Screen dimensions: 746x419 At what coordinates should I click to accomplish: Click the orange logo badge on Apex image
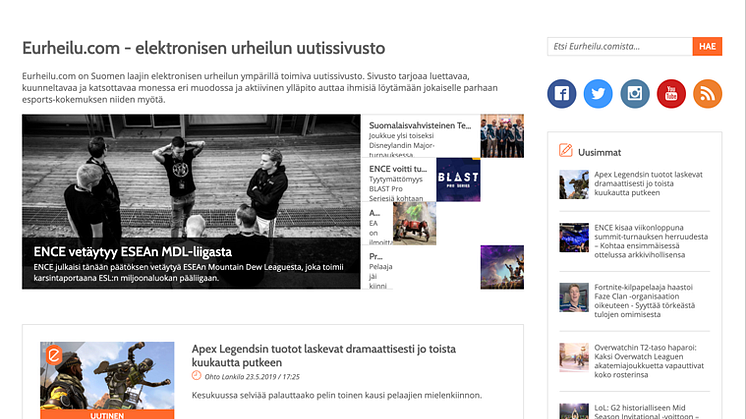pos(55,357)
